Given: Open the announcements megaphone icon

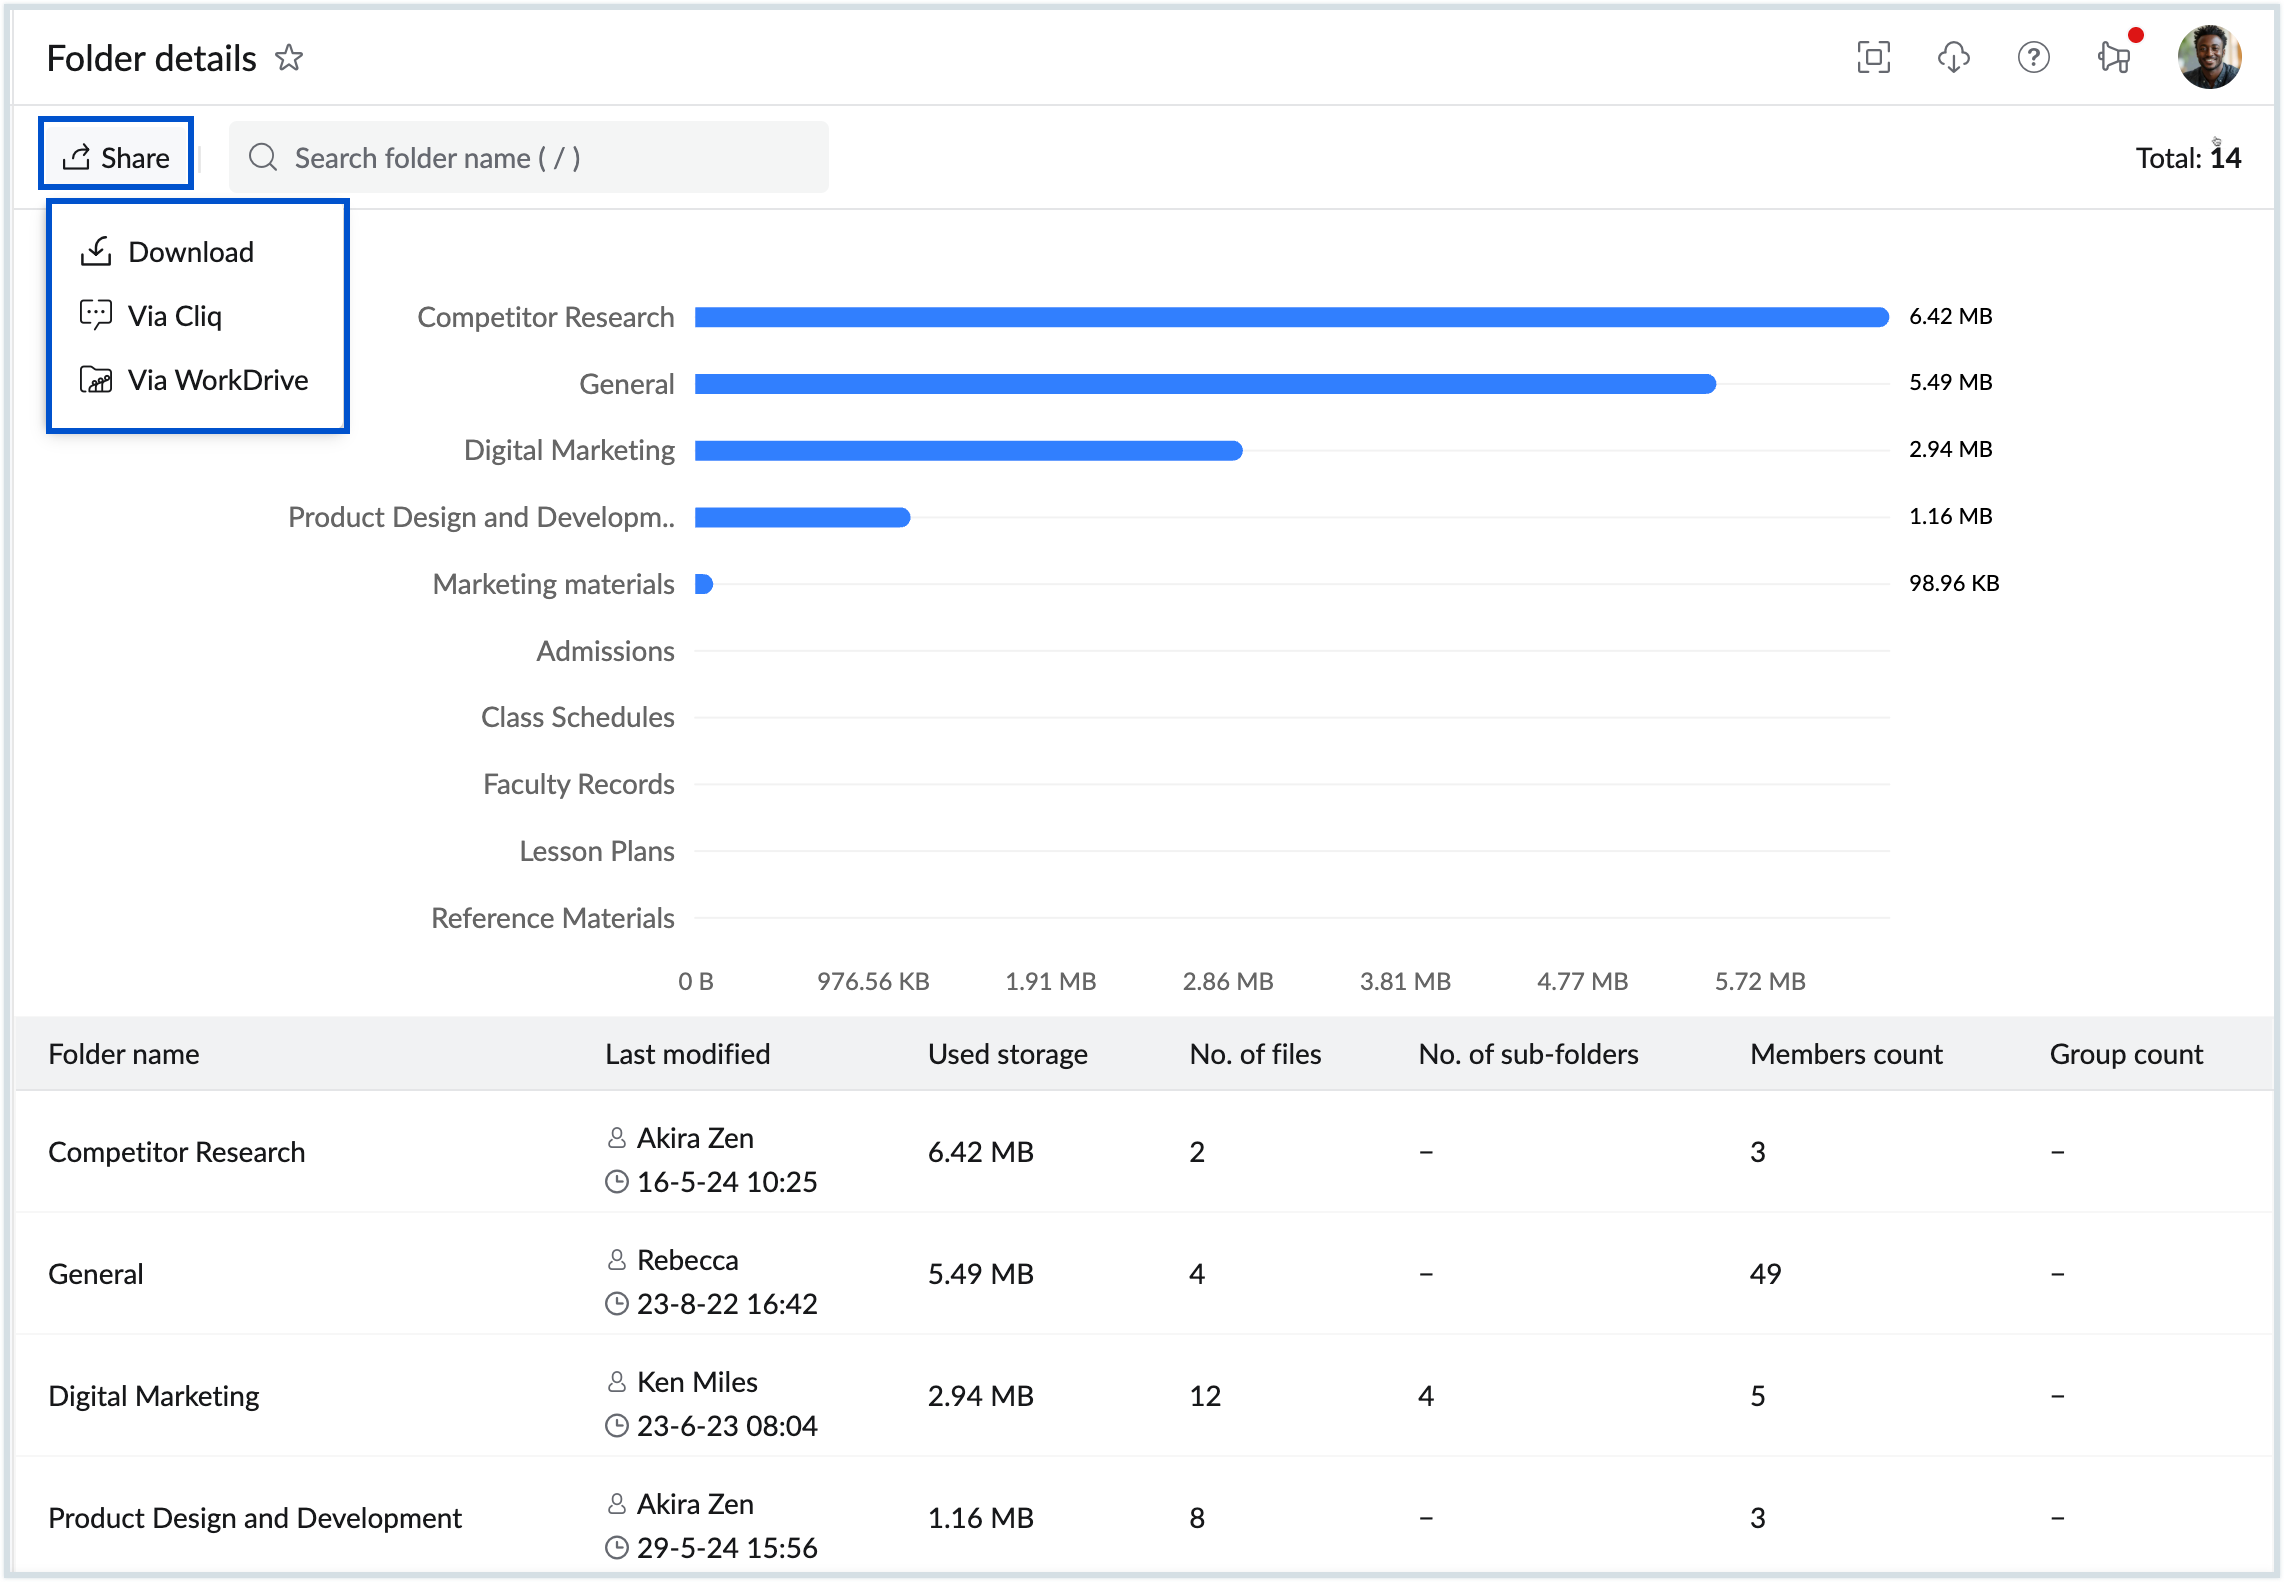Looking at the screenshot, I should tap(2114, 58).
